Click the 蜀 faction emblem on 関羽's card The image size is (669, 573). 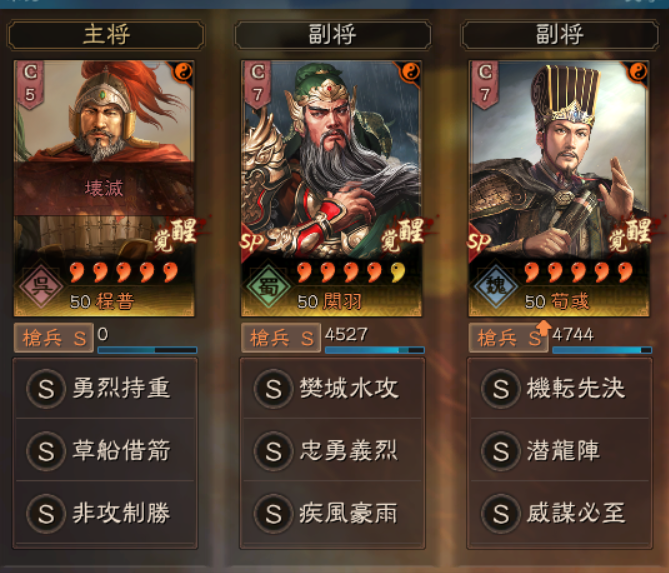[268, 284]
